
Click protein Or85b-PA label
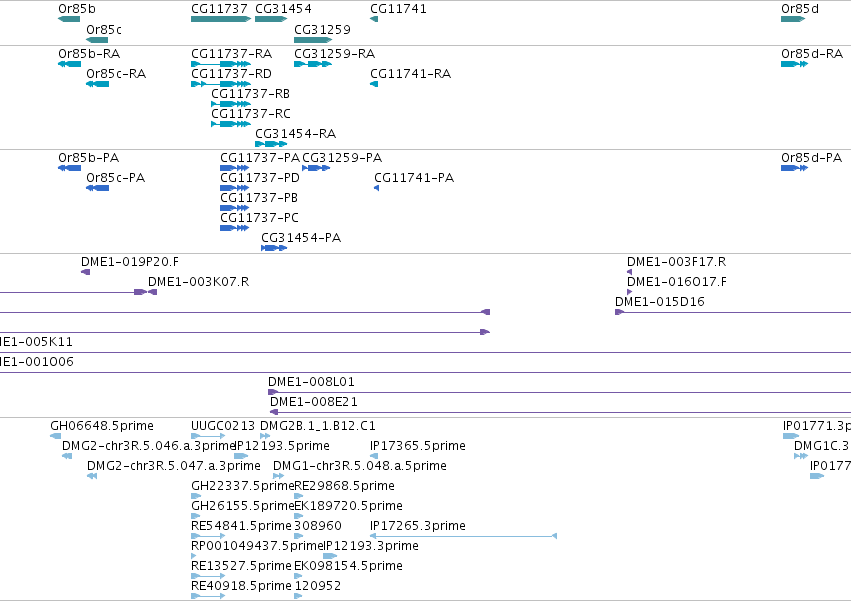pyautogui.click(x=88, y=158)
